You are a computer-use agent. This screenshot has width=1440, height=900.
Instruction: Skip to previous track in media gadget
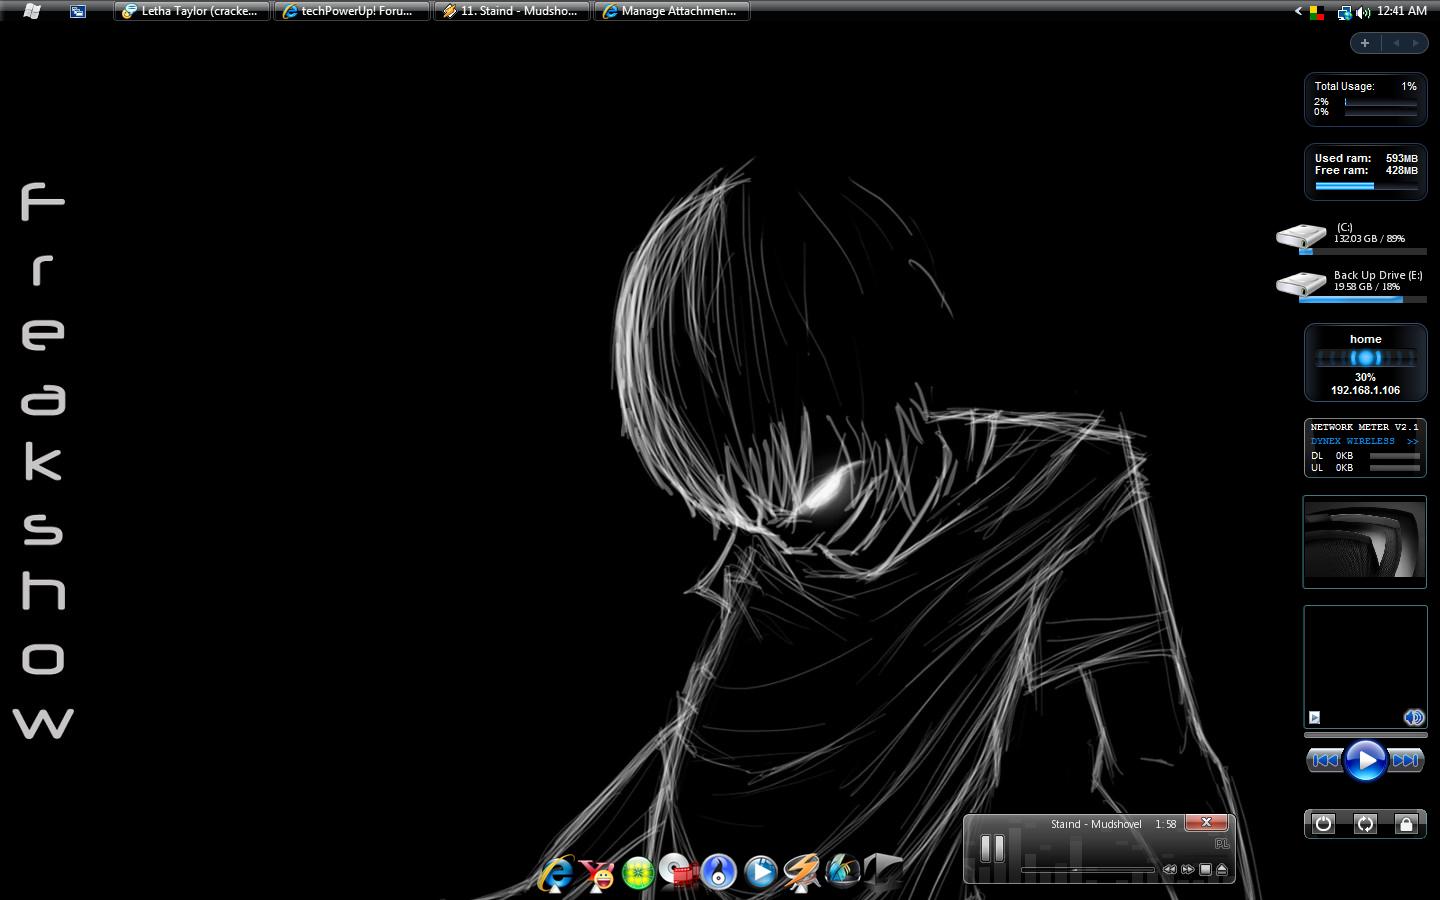pyautogui.click(x=1324, y=761)
